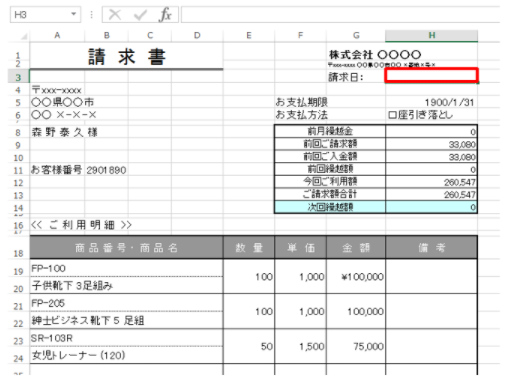This screenshot has width=517, height=380.
Task: Expand the Name Box dropdown arrow
Action: pos(74,14)
